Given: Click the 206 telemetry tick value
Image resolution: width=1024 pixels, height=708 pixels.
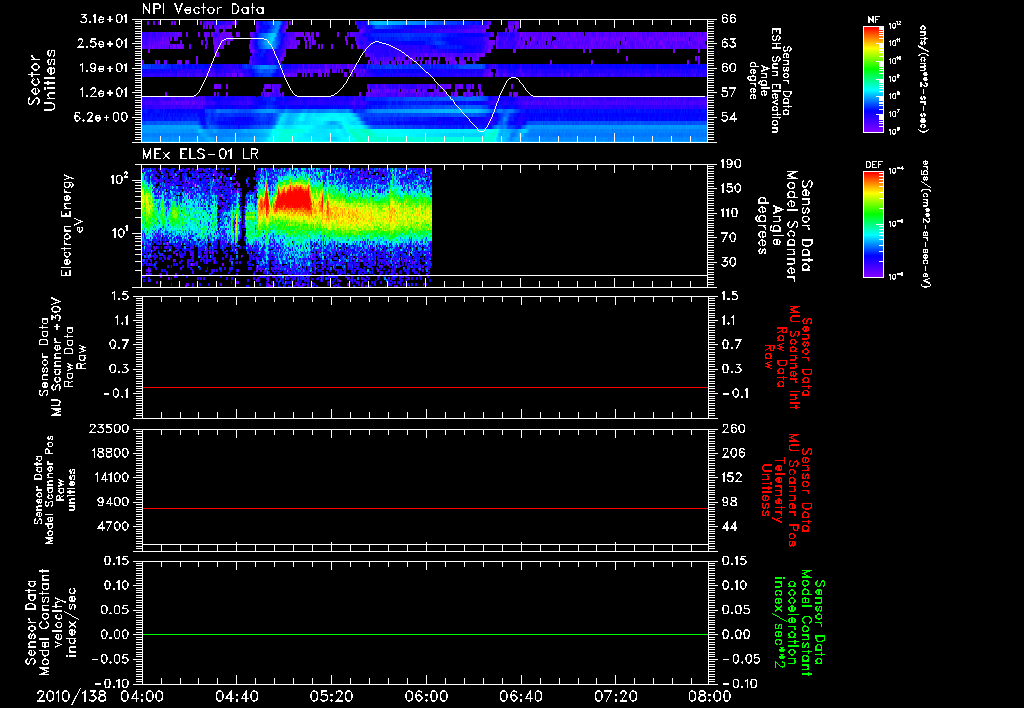Looking at the screenshot, I should (732, 453).
